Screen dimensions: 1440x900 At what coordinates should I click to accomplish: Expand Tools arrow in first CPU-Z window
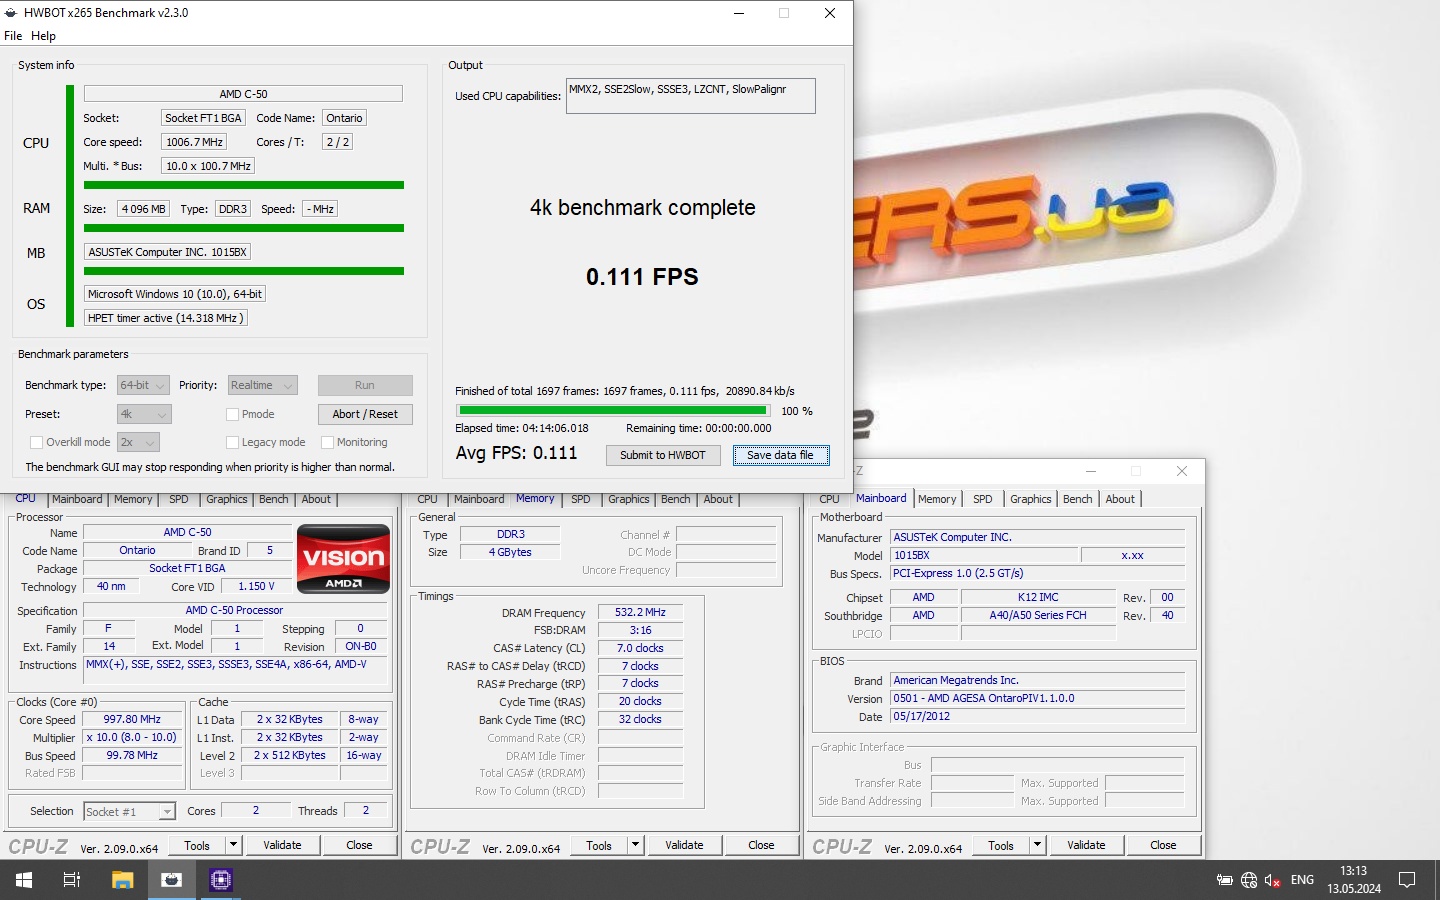tap(233, 845)
